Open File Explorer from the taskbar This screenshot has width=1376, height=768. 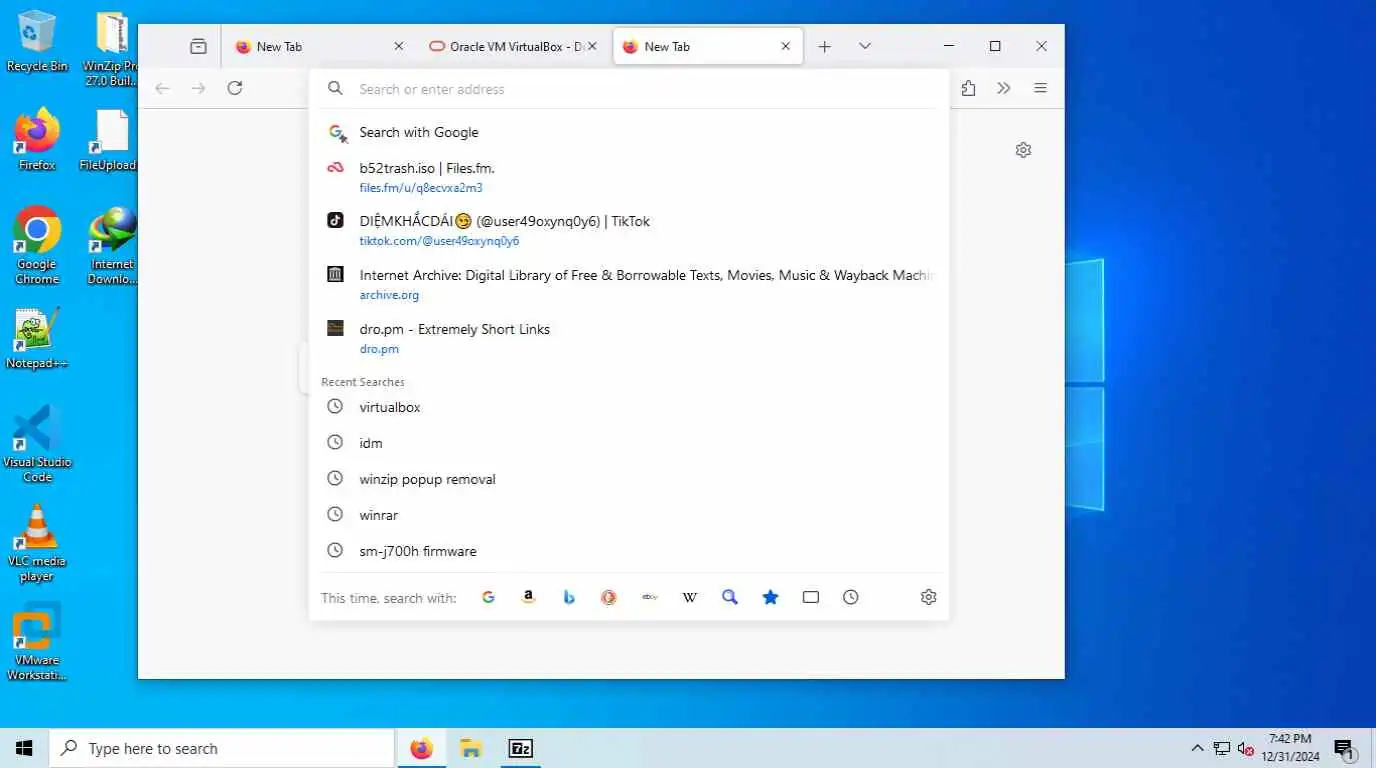coord(471,748)
